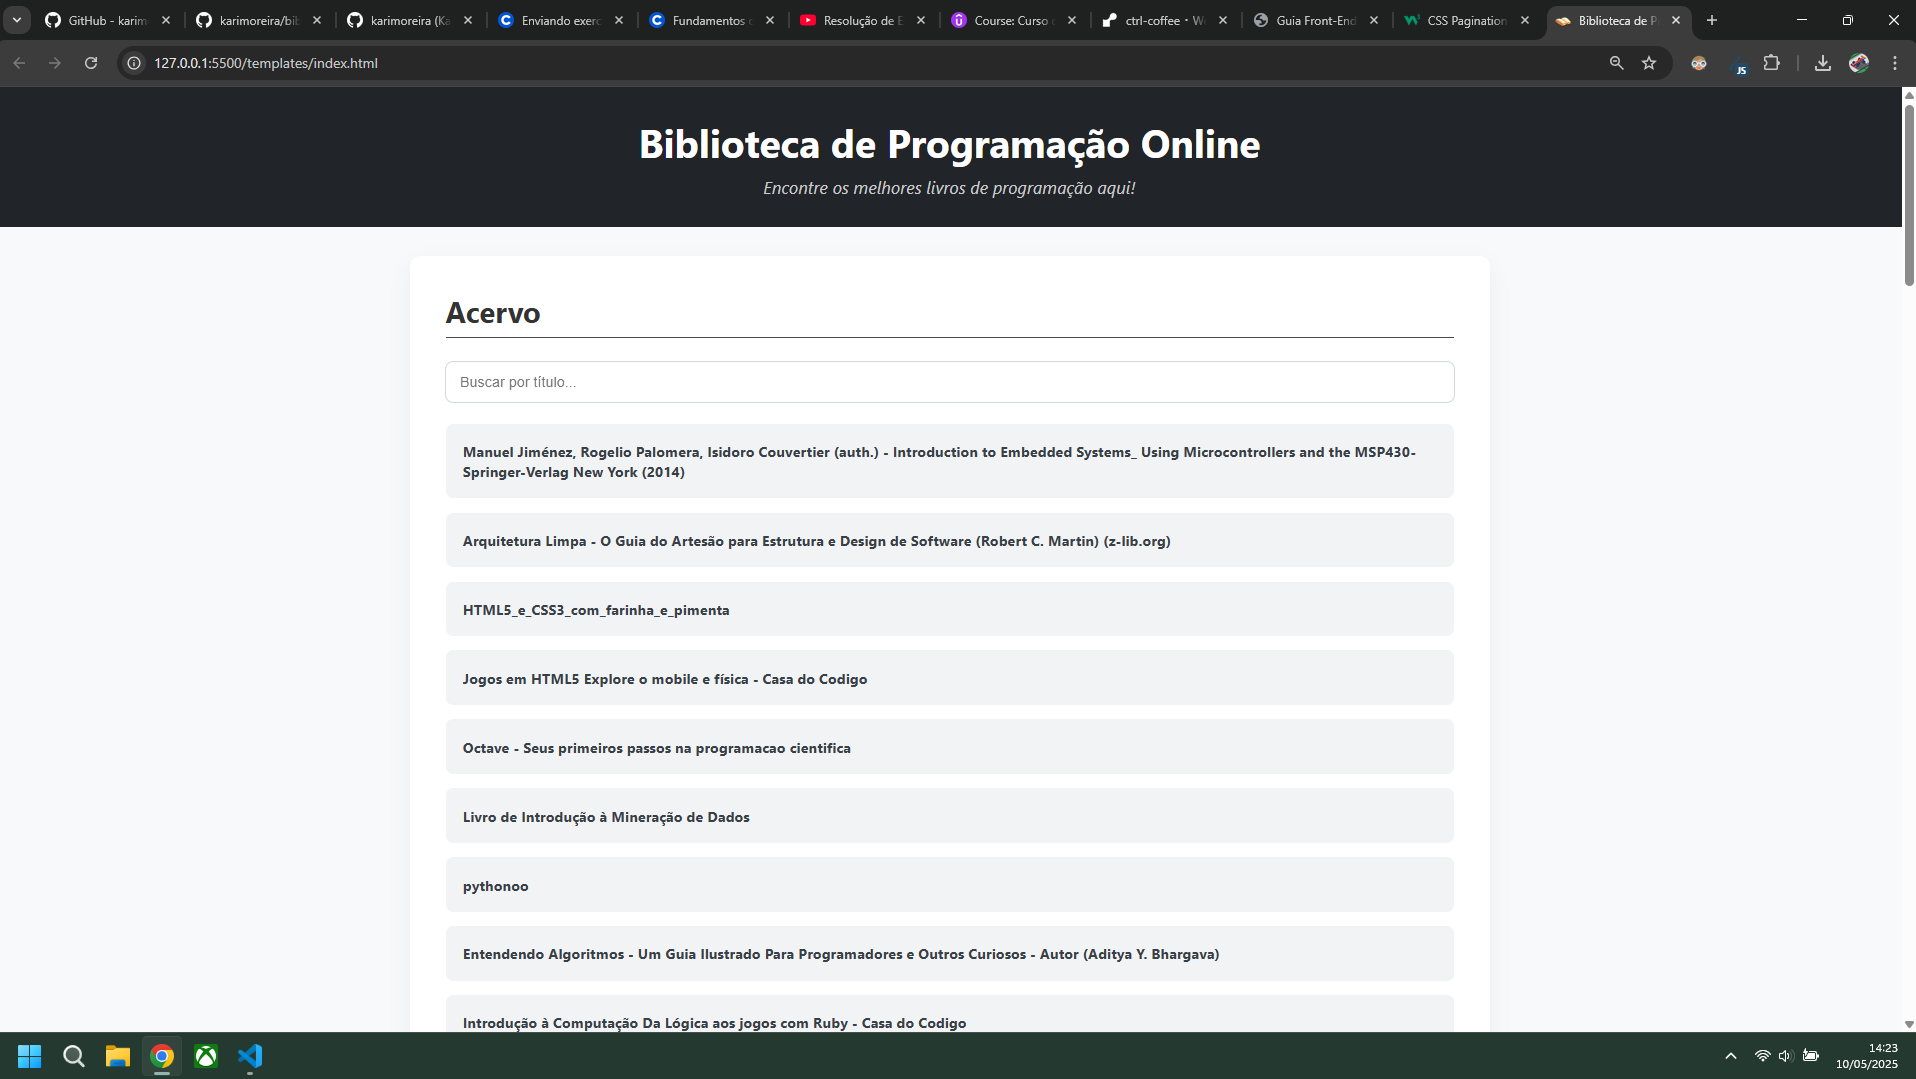Click the scrollbar down arrow
1916x1079 pixels.
pos(1908,1024)
